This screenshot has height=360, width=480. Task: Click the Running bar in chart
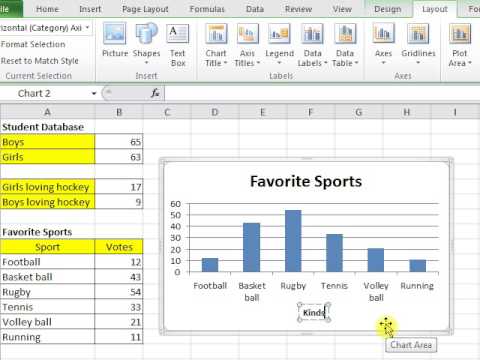(417, 266)
